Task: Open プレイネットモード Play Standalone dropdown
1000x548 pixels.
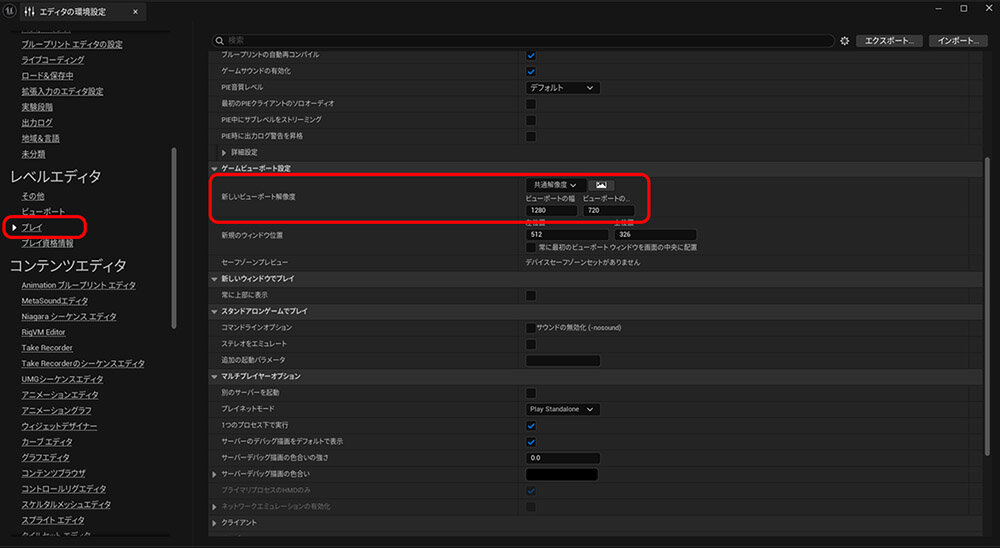Action: tap(562, 409)
